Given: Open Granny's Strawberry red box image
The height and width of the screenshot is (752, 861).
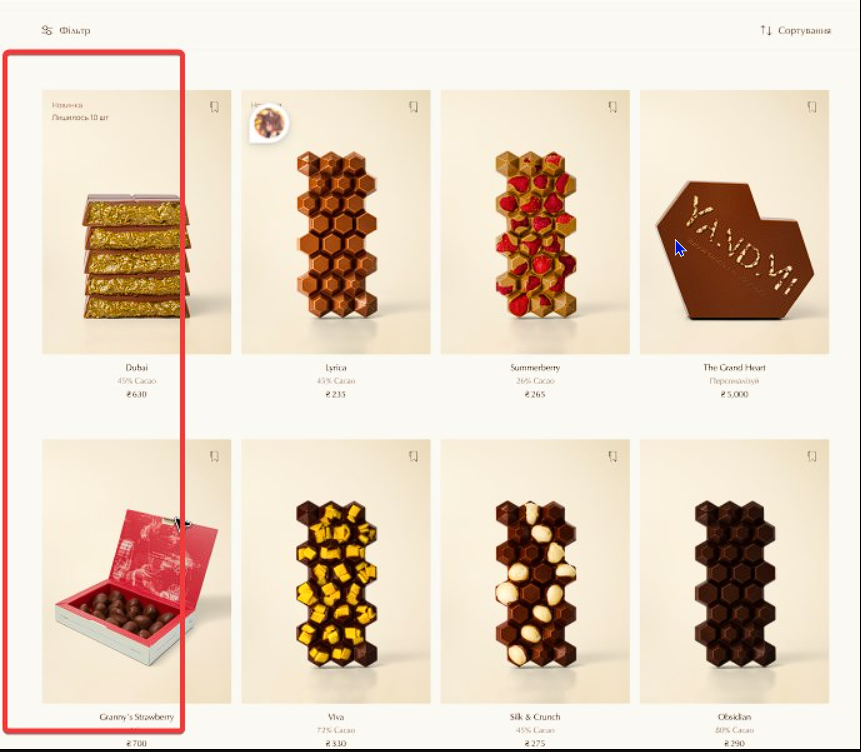Looking at the screenshot, I should pyautogui.click(x=137, y=571).
